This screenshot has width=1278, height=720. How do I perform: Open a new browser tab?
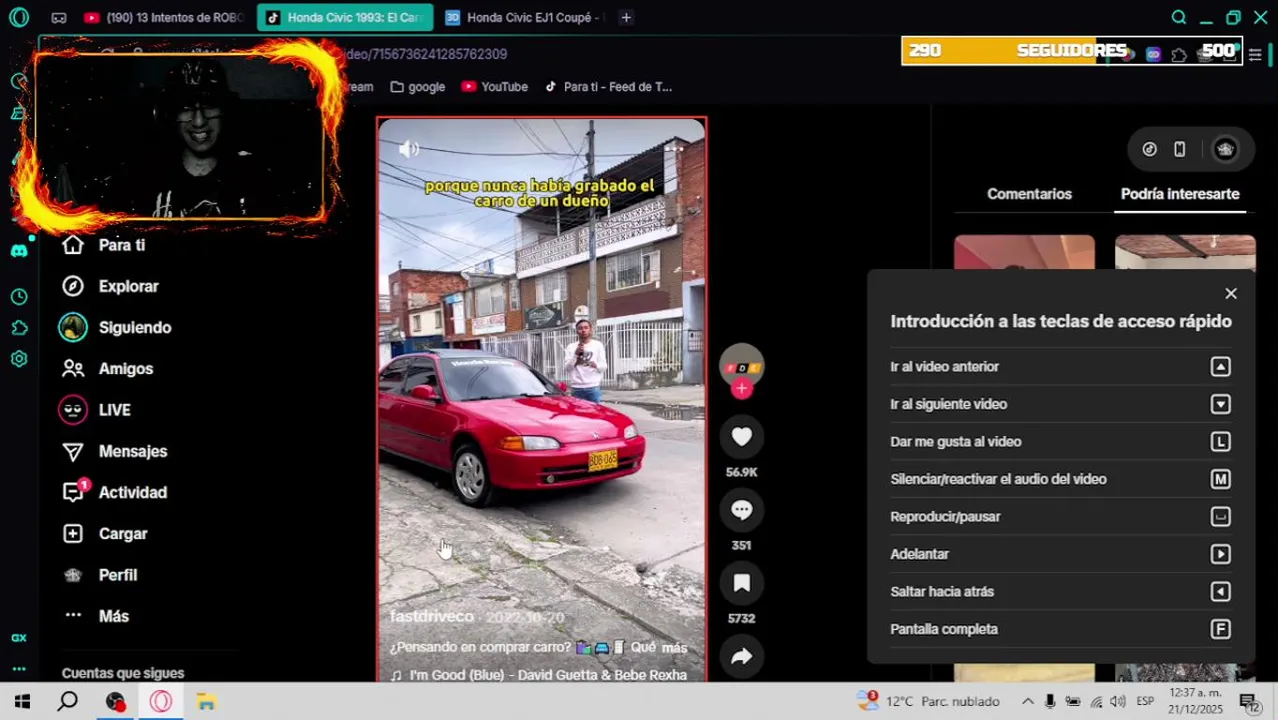pyautogui.click(x=625, y=17)
